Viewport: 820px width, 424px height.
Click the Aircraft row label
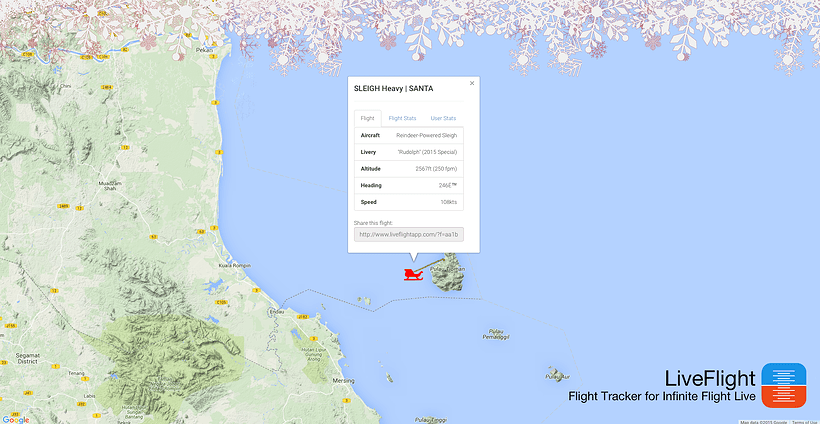click(370, 135)
